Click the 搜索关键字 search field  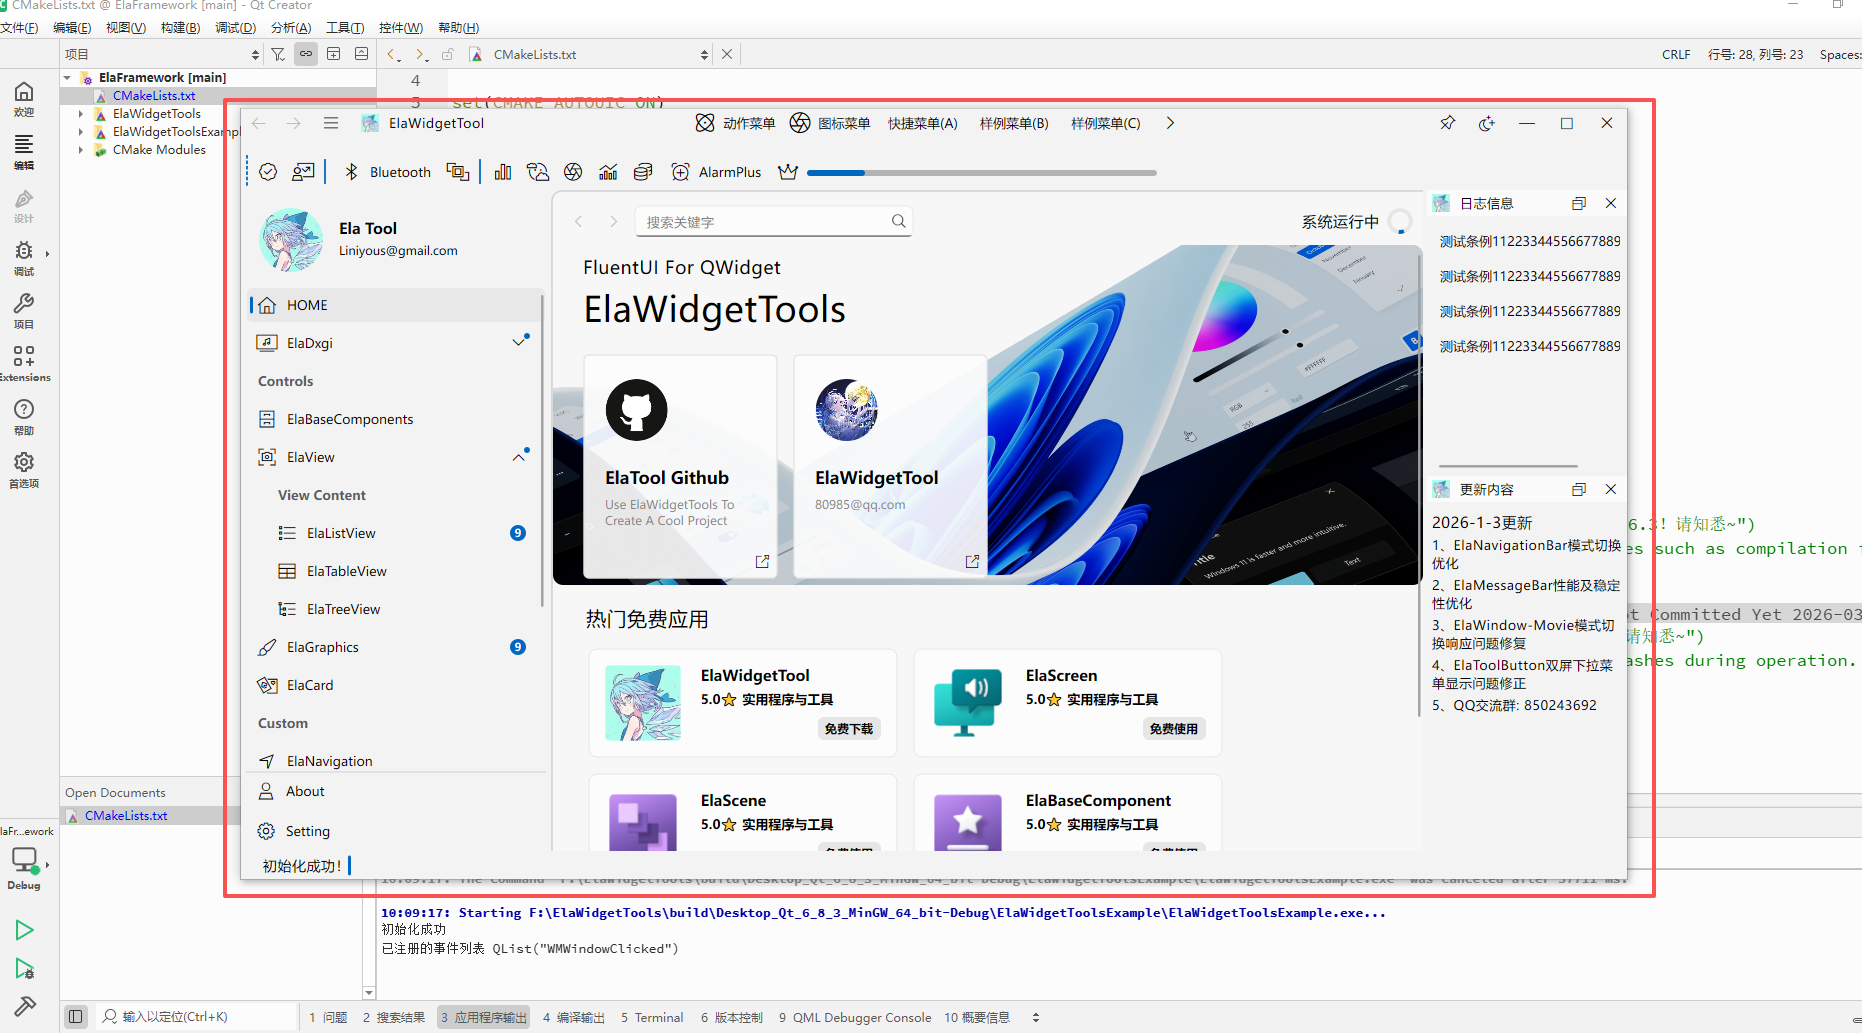click(772, 221)
